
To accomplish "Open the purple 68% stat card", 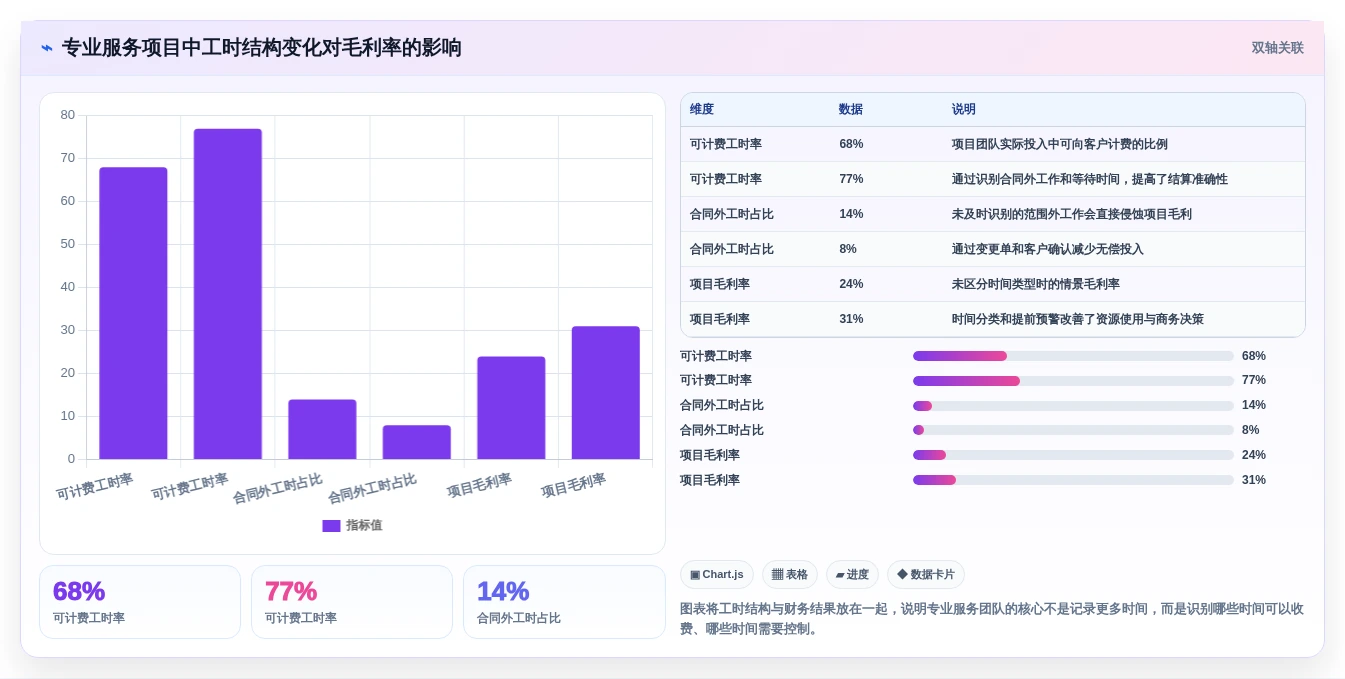I will [140, 602].
